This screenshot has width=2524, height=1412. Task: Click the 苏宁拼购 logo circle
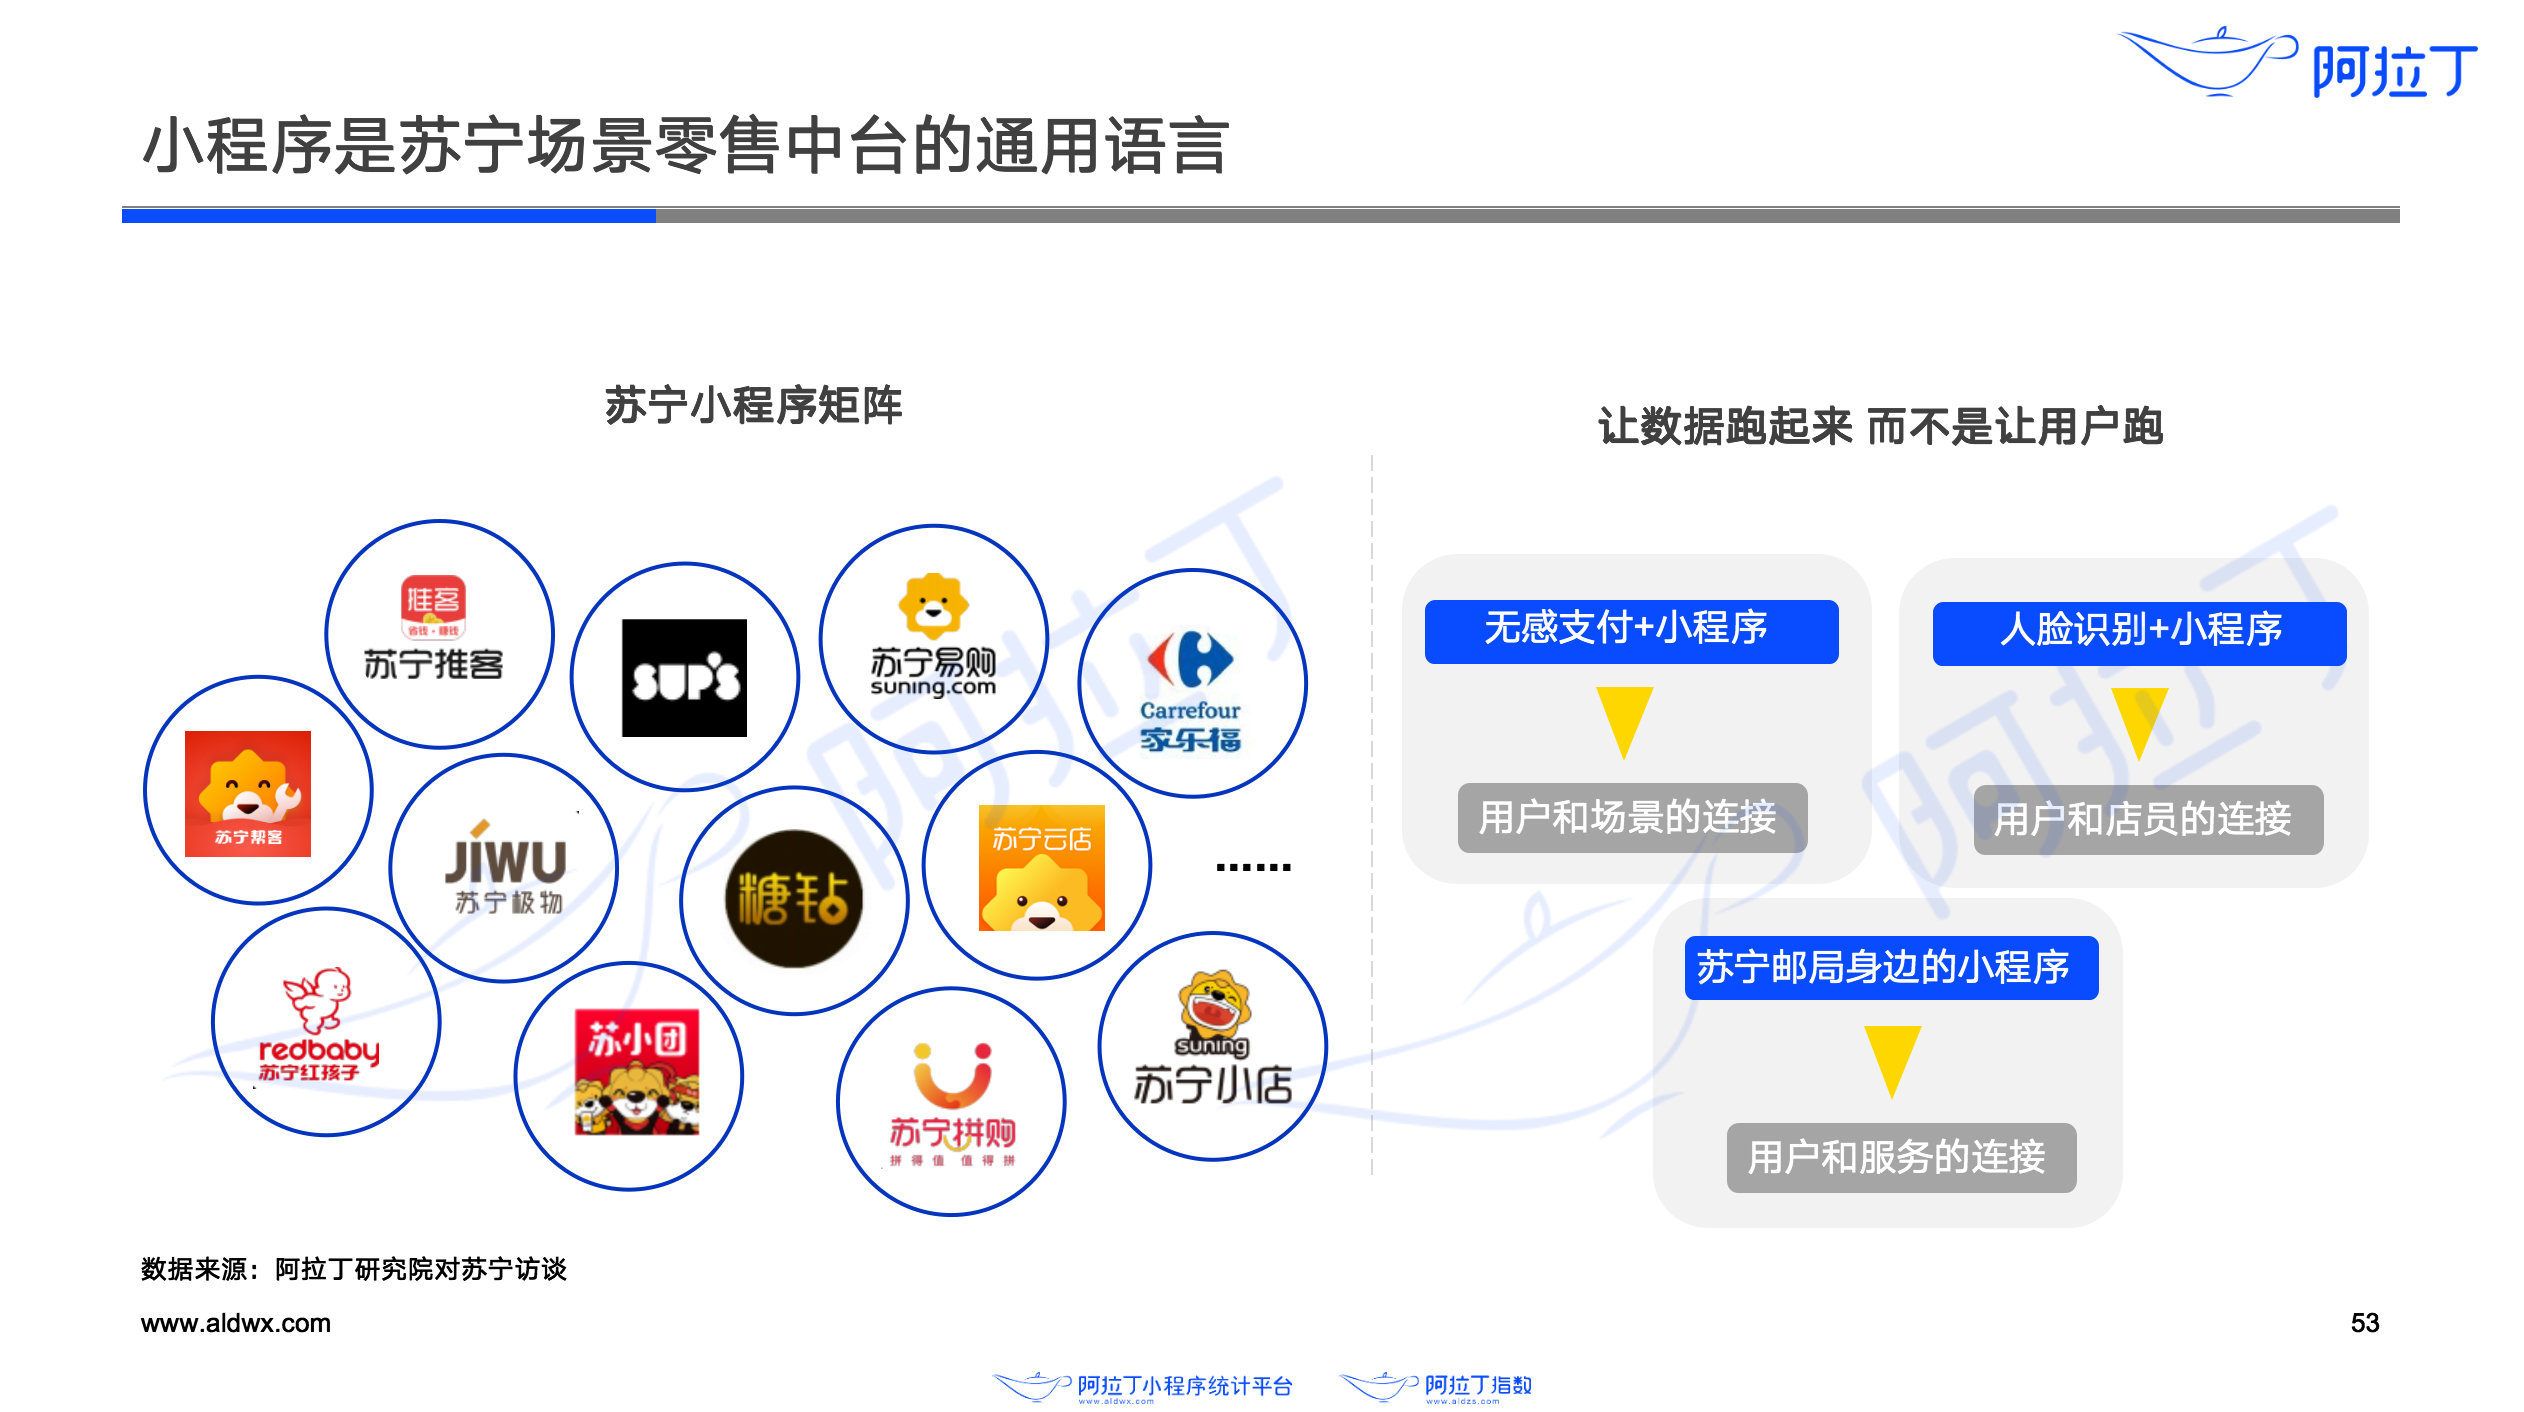click(951, 1102)
